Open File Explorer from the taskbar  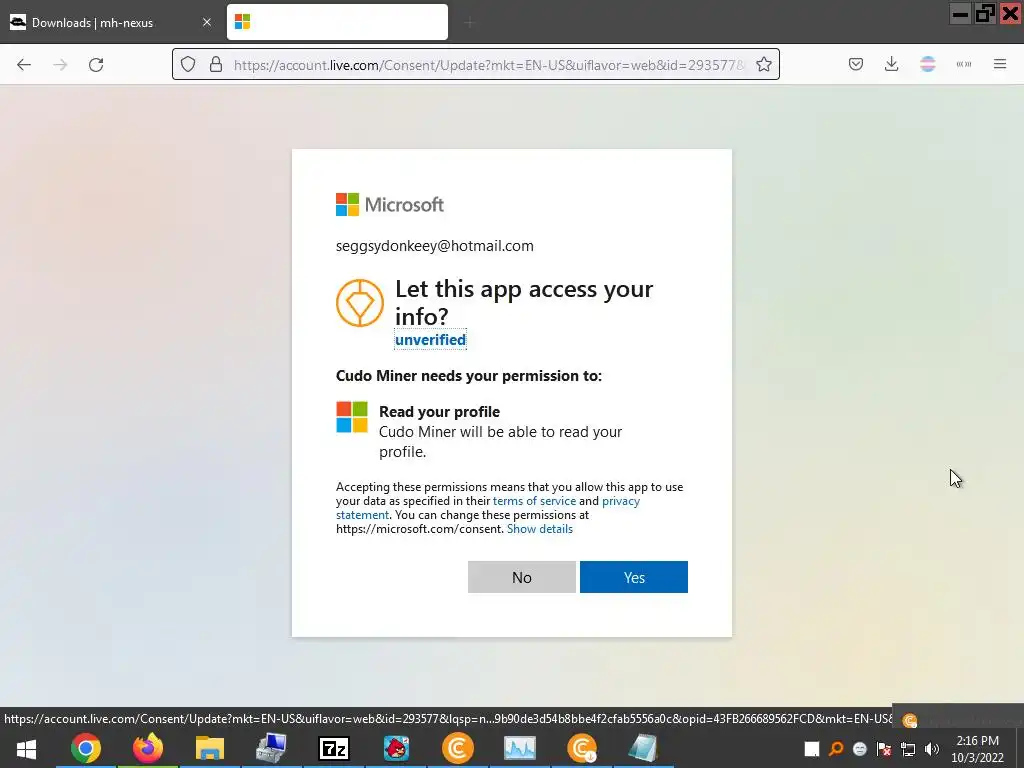point(210,748)
